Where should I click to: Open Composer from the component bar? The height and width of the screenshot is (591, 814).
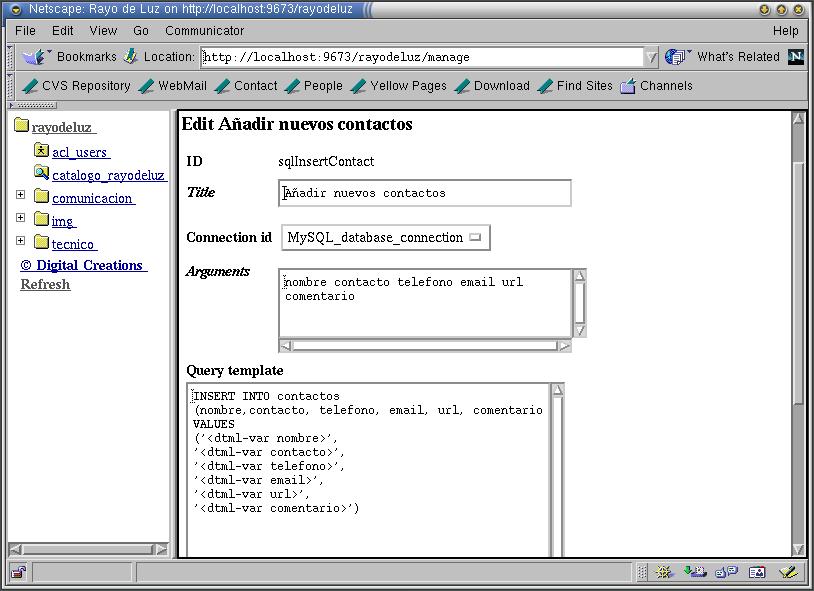tap(789, 572)
